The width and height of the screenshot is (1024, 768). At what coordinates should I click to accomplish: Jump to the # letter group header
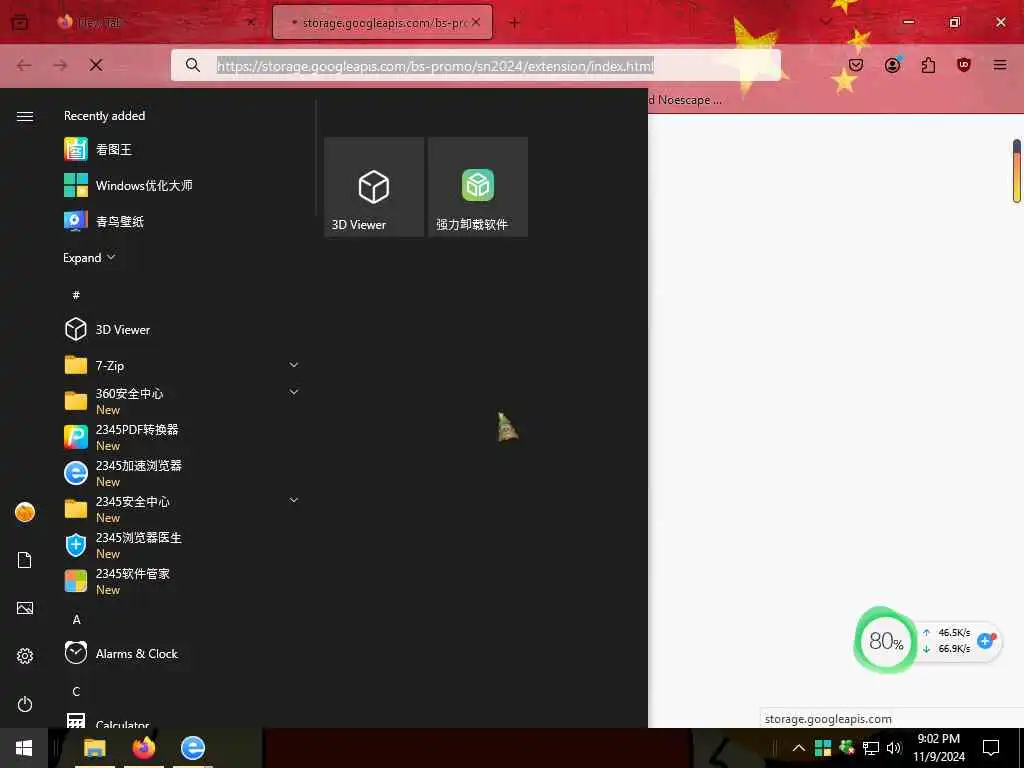click(76, 295)
